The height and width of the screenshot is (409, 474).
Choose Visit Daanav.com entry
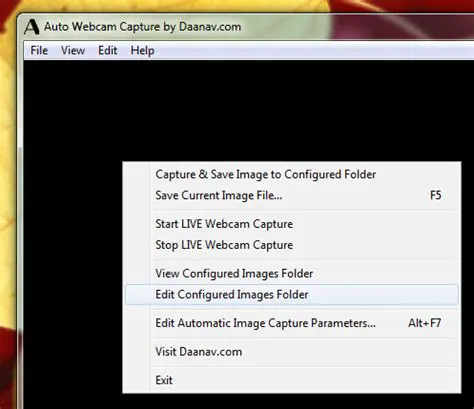tap(292, 352)
